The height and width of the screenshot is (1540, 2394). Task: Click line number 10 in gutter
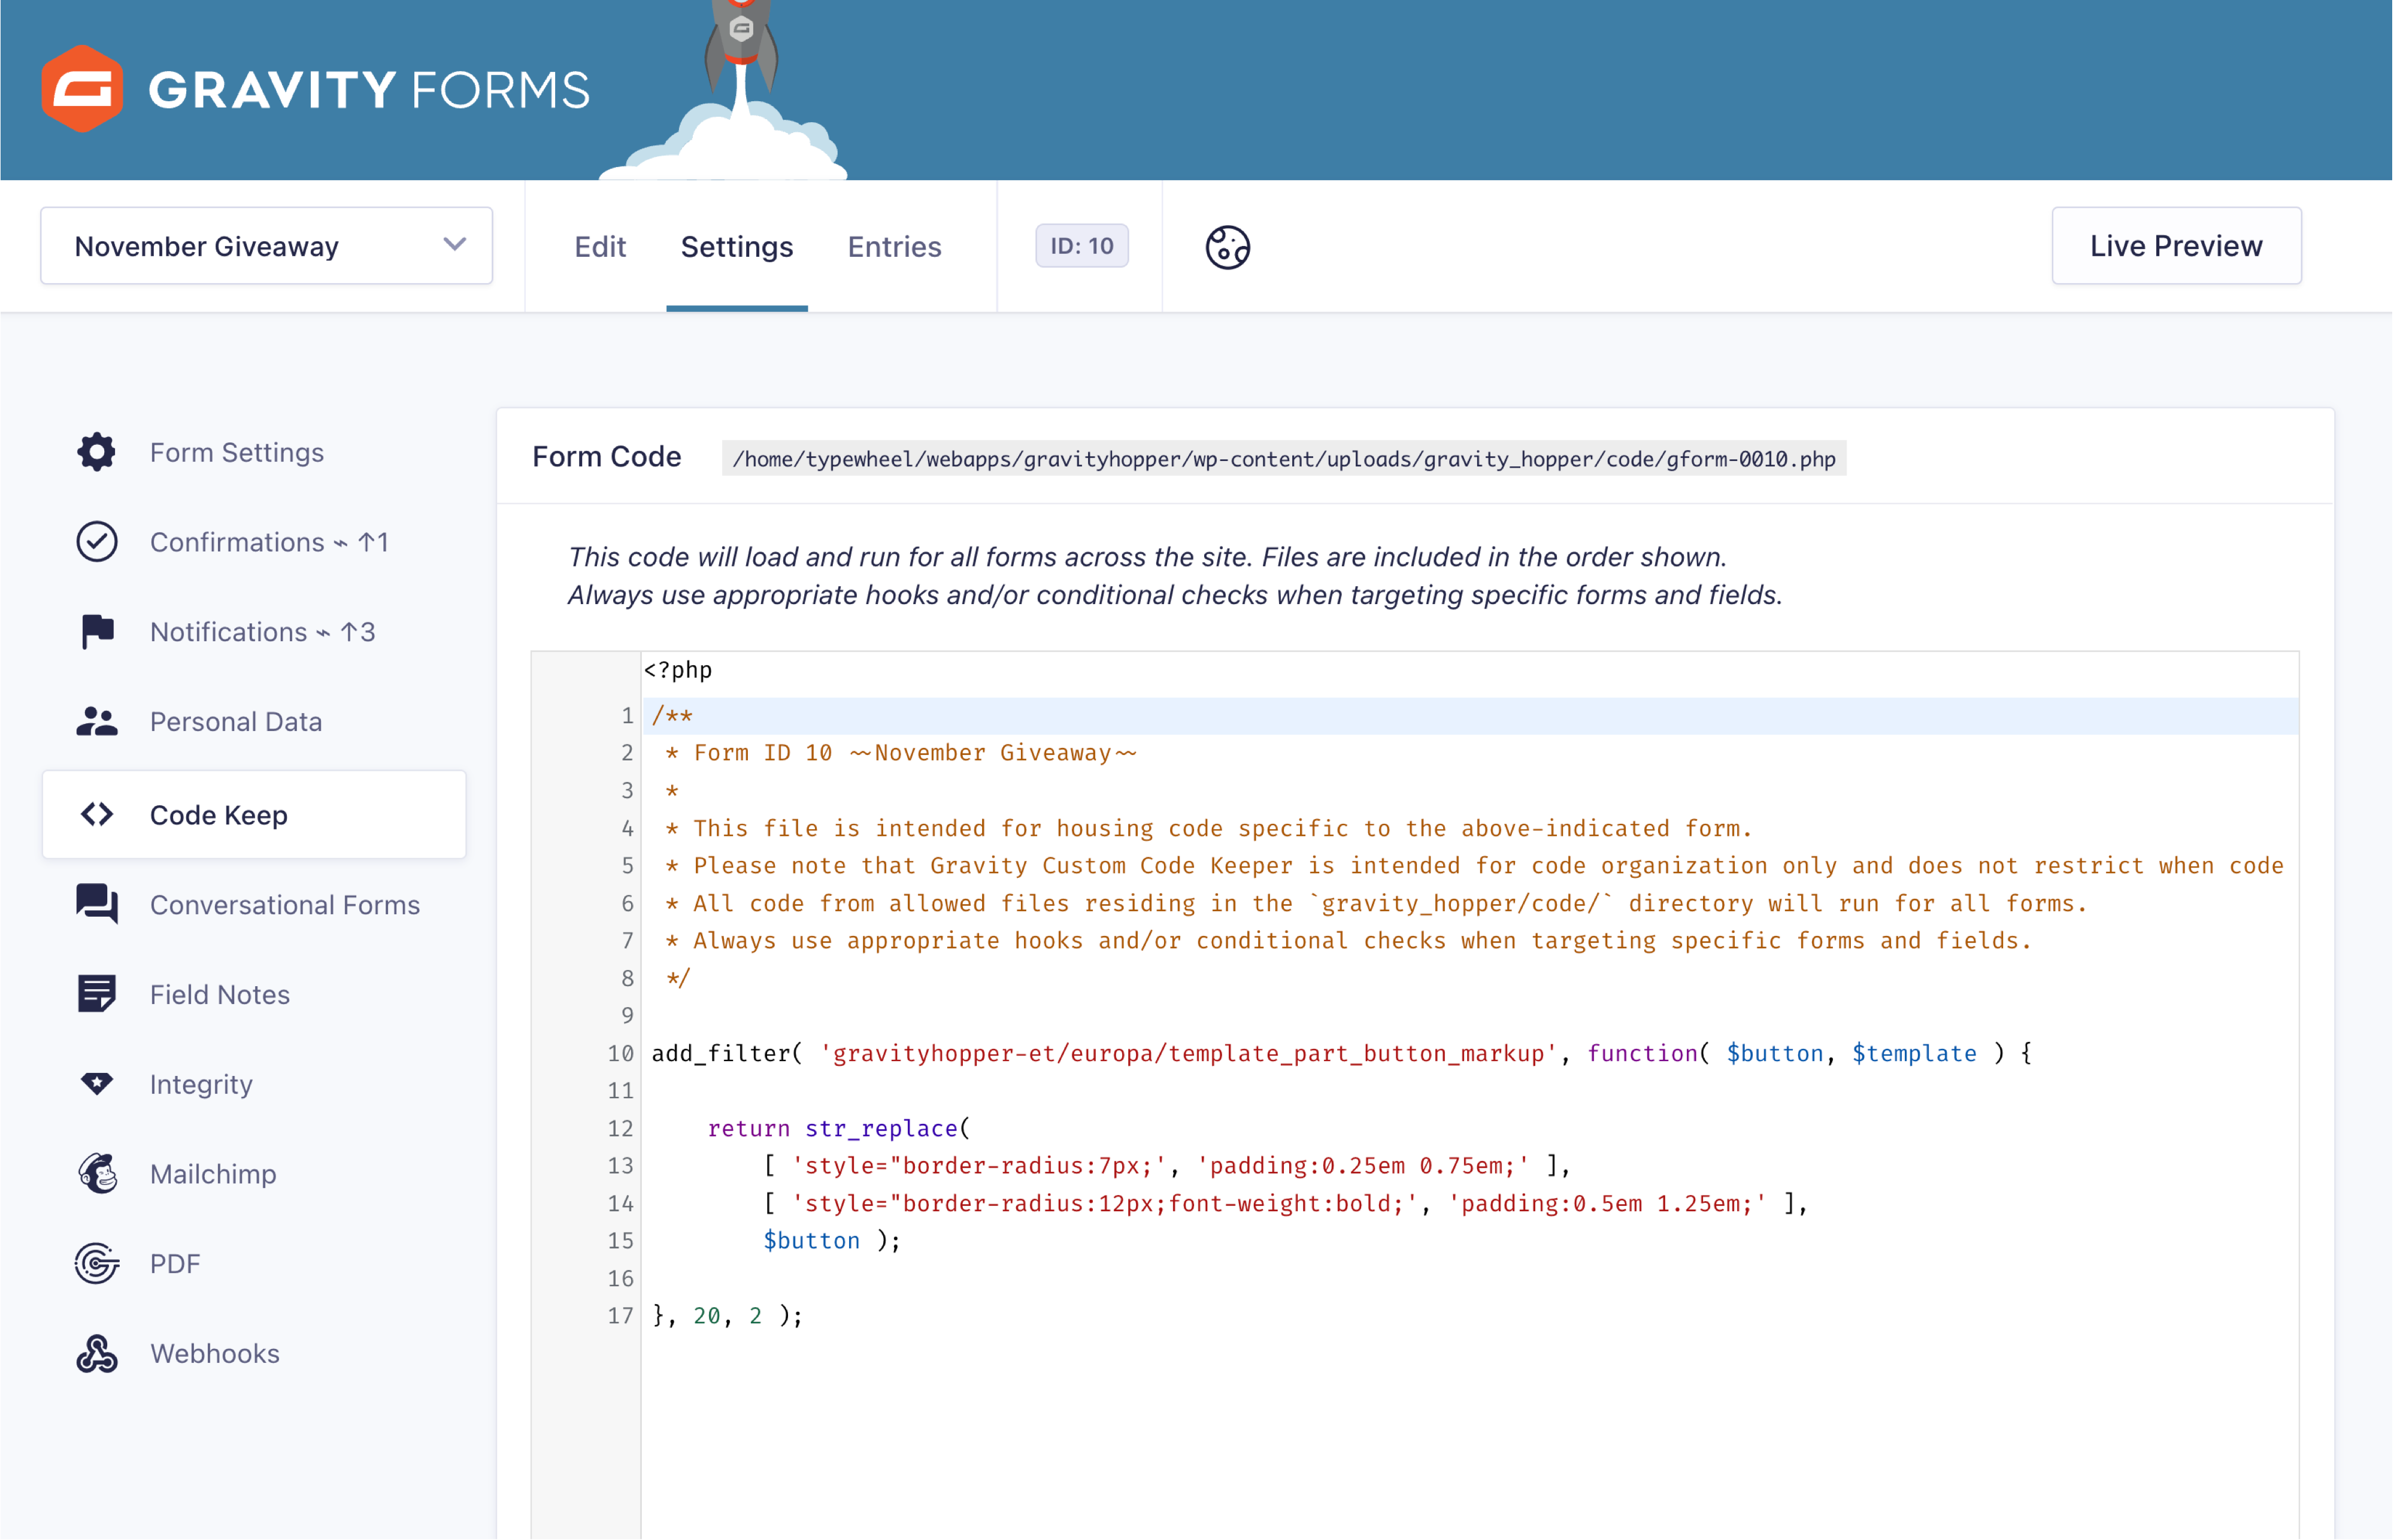620,1053
